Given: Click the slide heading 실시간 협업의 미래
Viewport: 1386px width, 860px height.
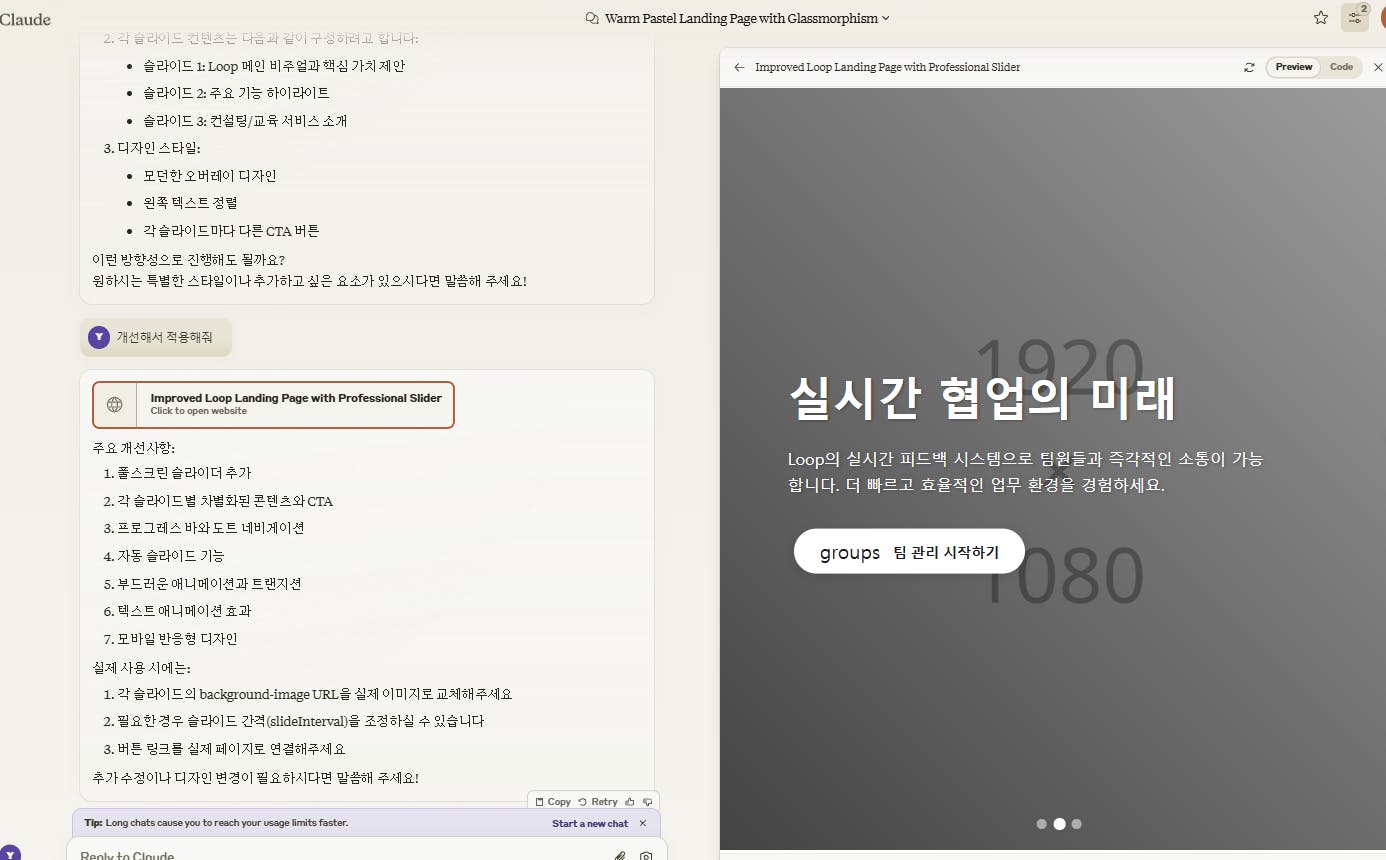Looking at the screenshot, I should click(x=982, y=398).
